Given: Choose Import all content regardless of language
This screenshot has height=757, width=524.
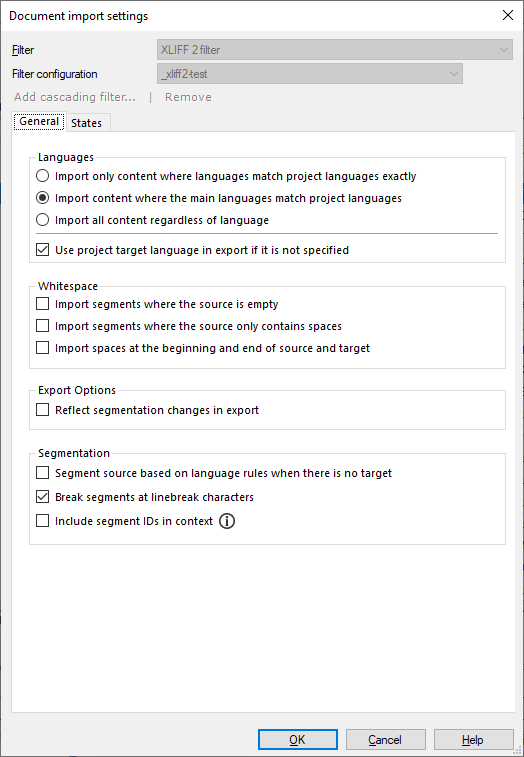Looking at the screenshot, I should (42, 220).
